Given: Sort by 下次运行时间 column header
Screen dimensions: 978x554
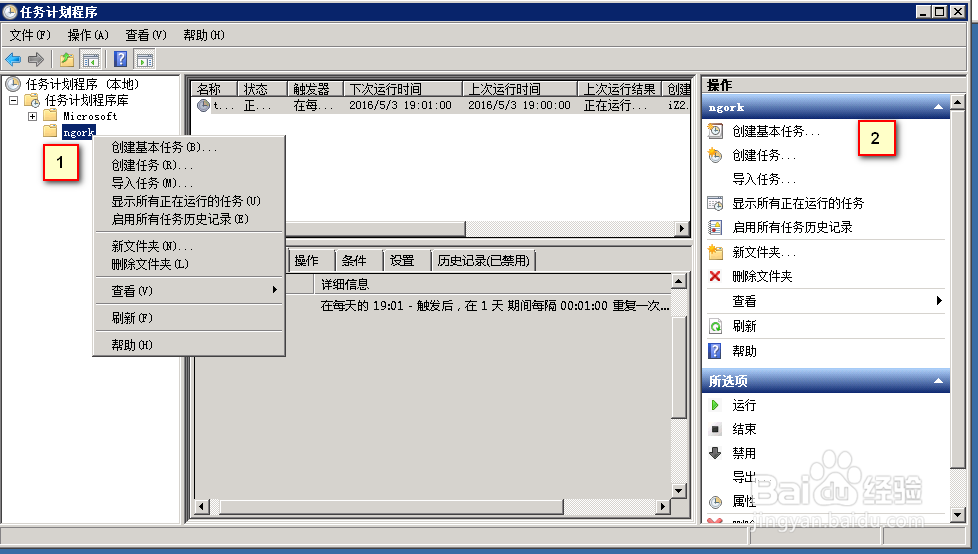Looking at the screenshot, I should click(403, 89).
